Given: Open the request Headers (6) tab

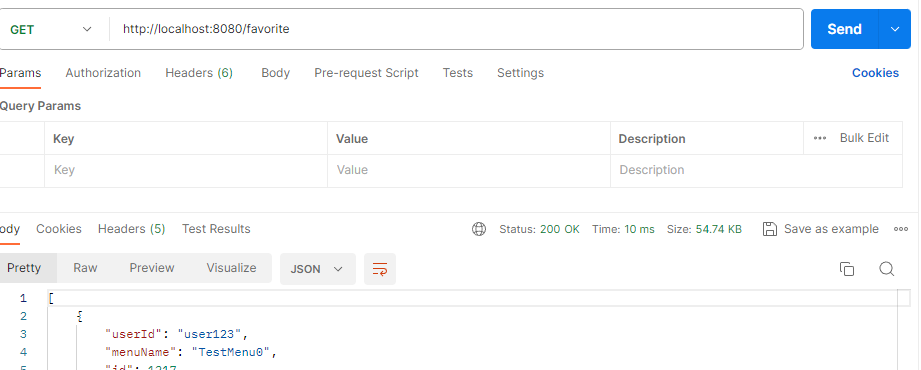Looking at the screenshot, I should point(199,73).
